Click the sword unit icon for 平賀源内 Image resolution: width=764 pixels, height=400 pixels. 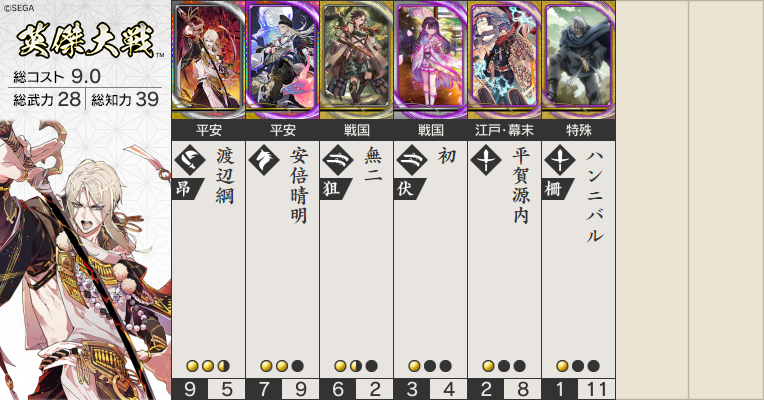[486, 160]
